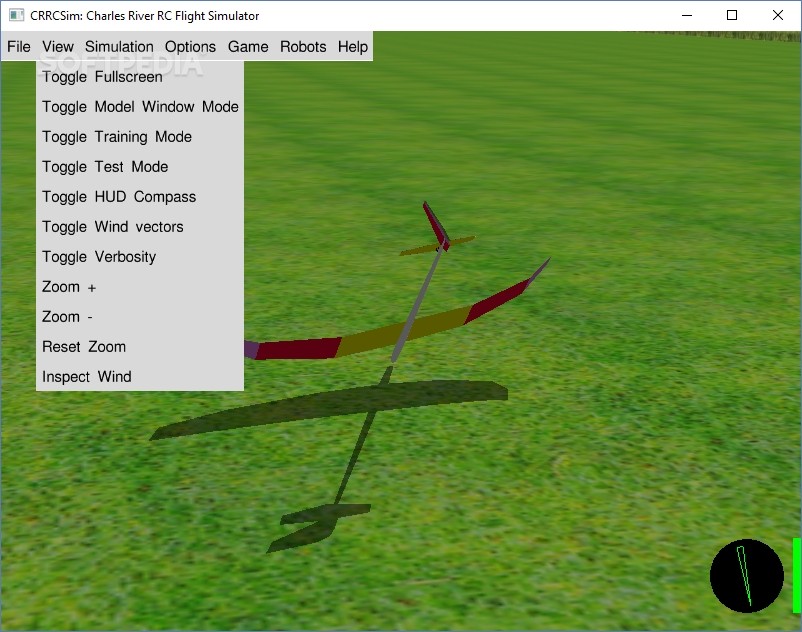Click Zoom + to zoom in
This screenshot has width=802, height=632.
pos(140,287)
